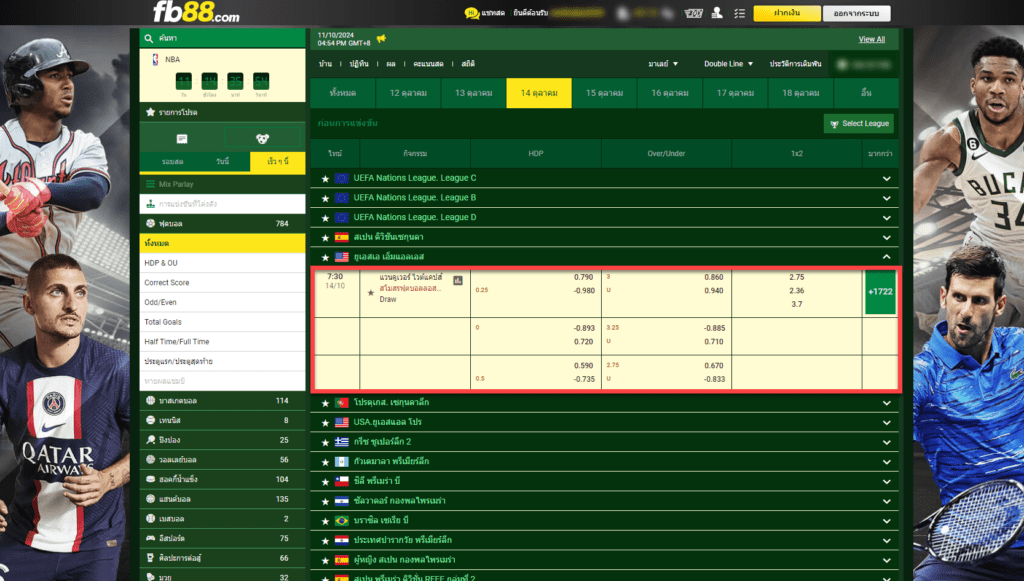Open the +1722 more markets button
The image size is (1024, 581).
[x=880, y=292]
